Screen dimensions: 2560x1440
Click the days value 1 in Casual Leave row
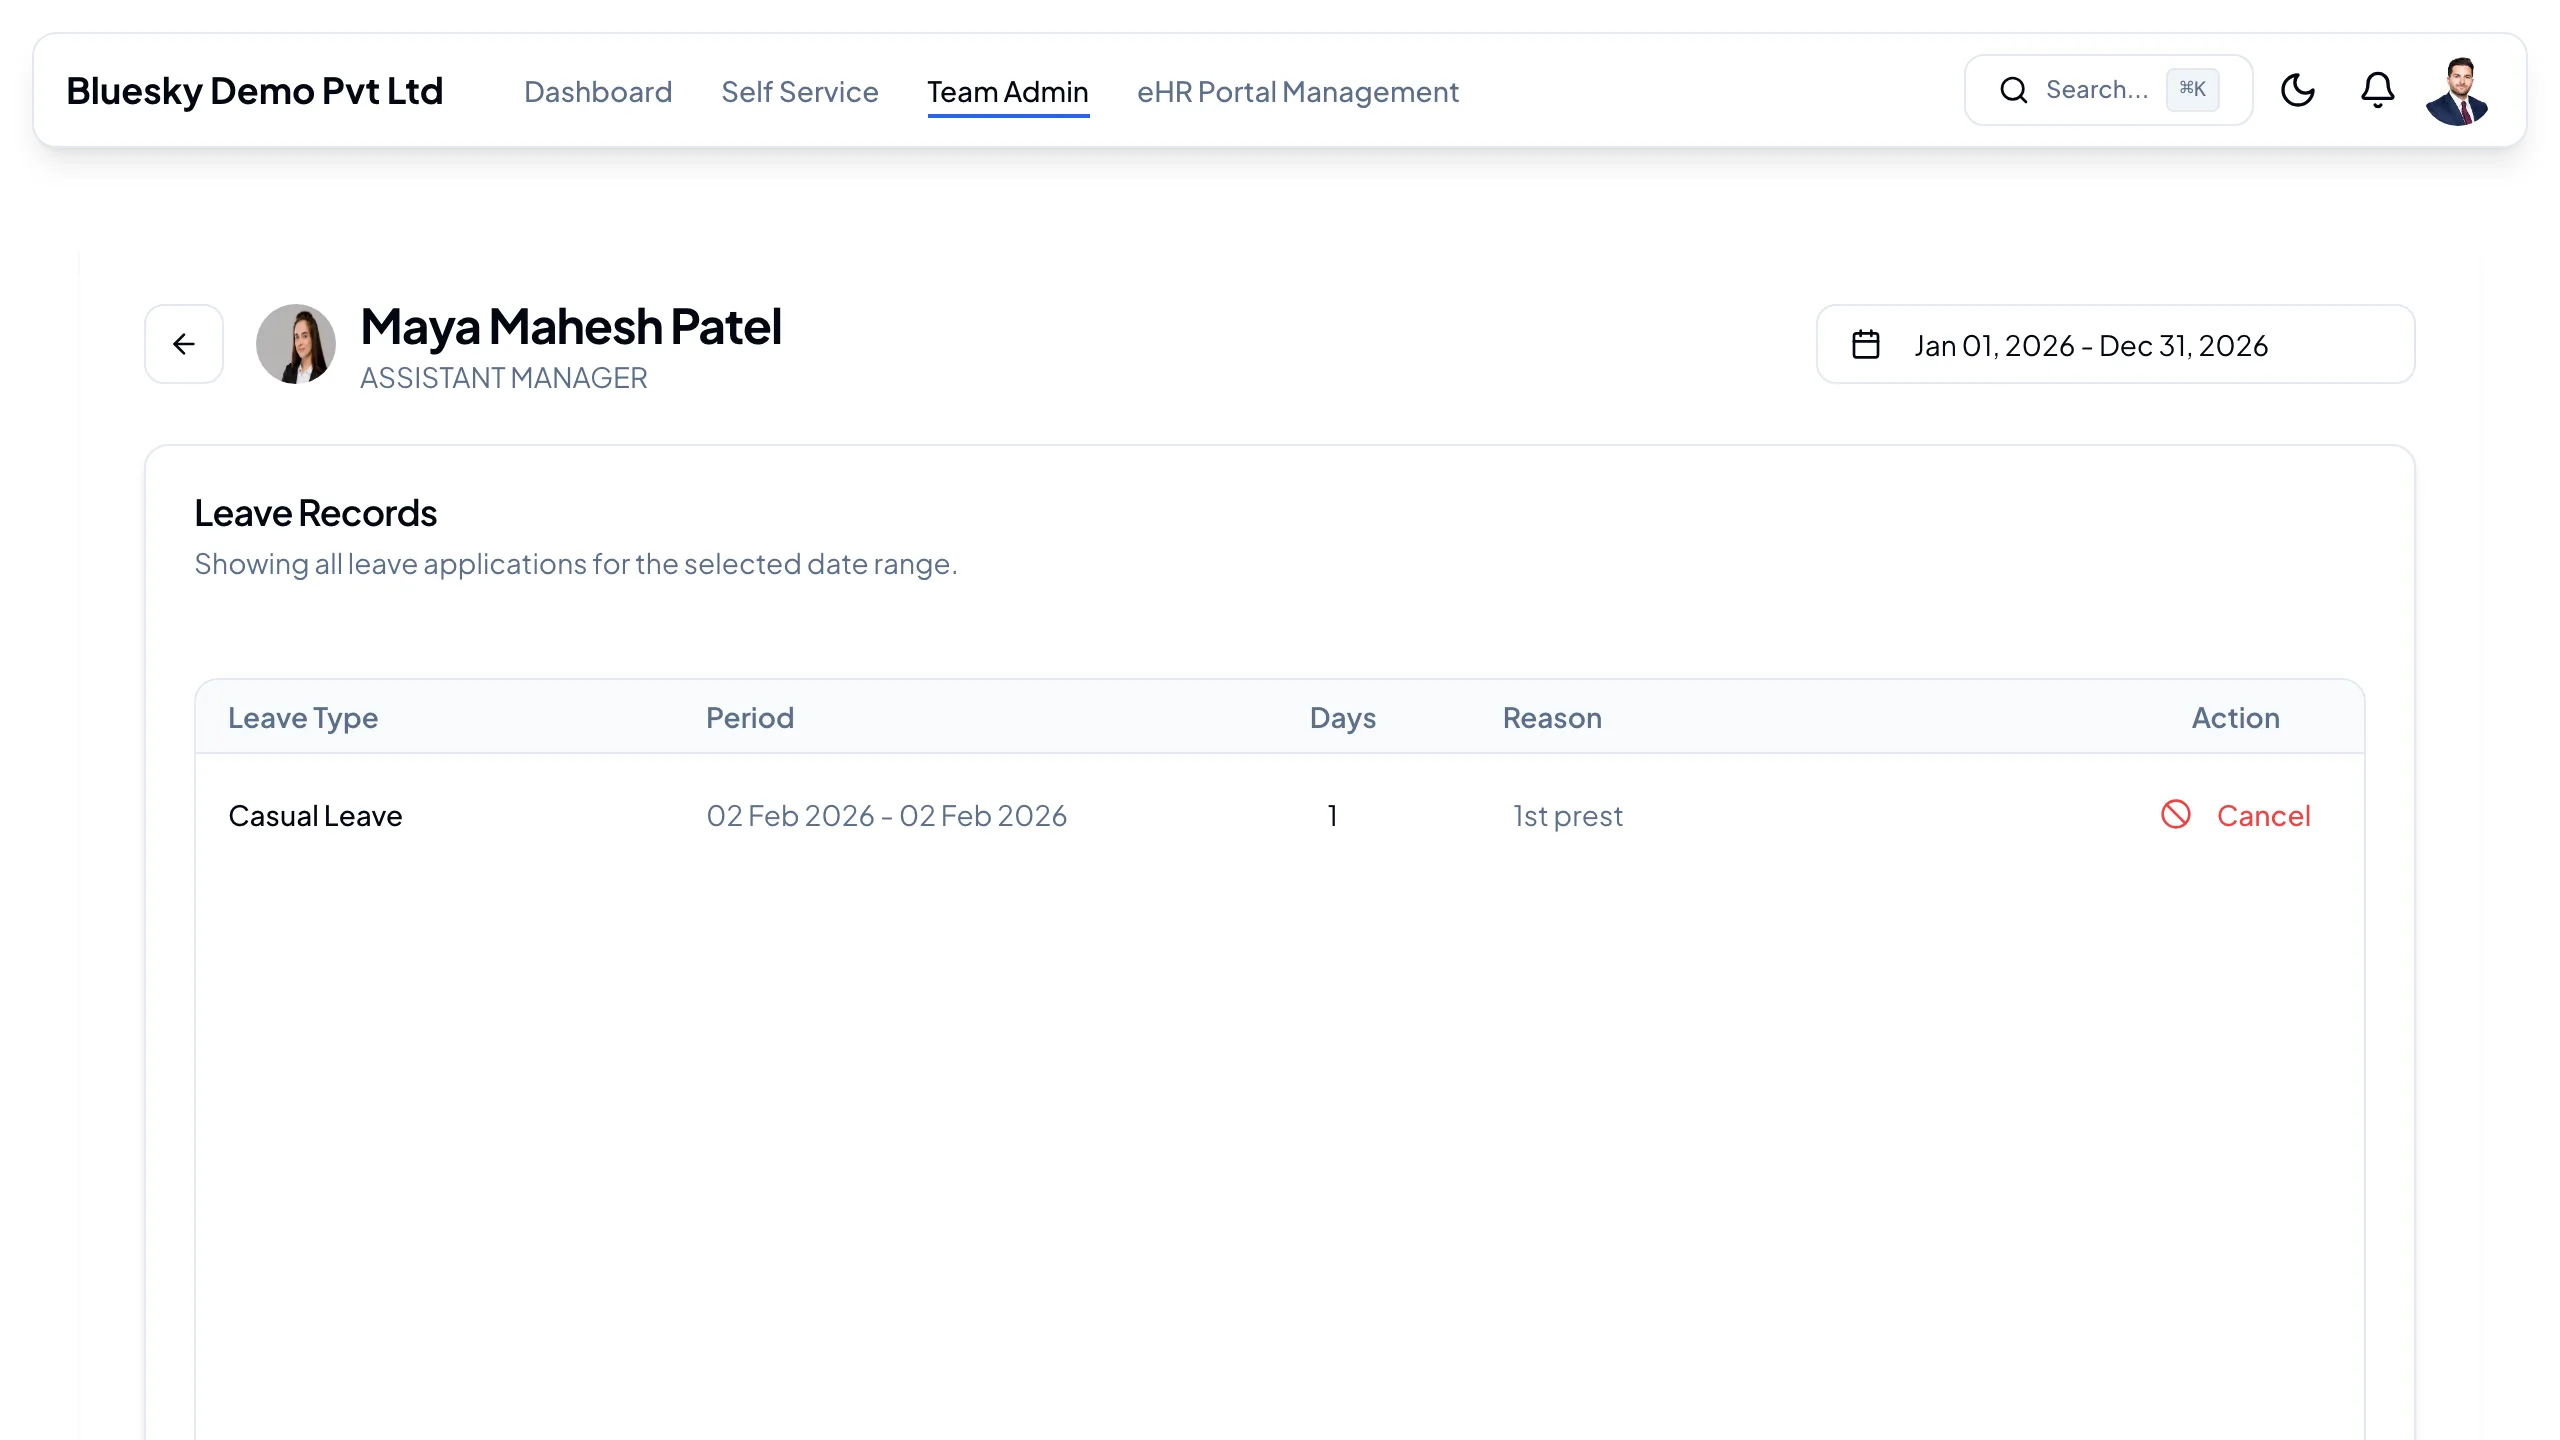[1333, 816]
